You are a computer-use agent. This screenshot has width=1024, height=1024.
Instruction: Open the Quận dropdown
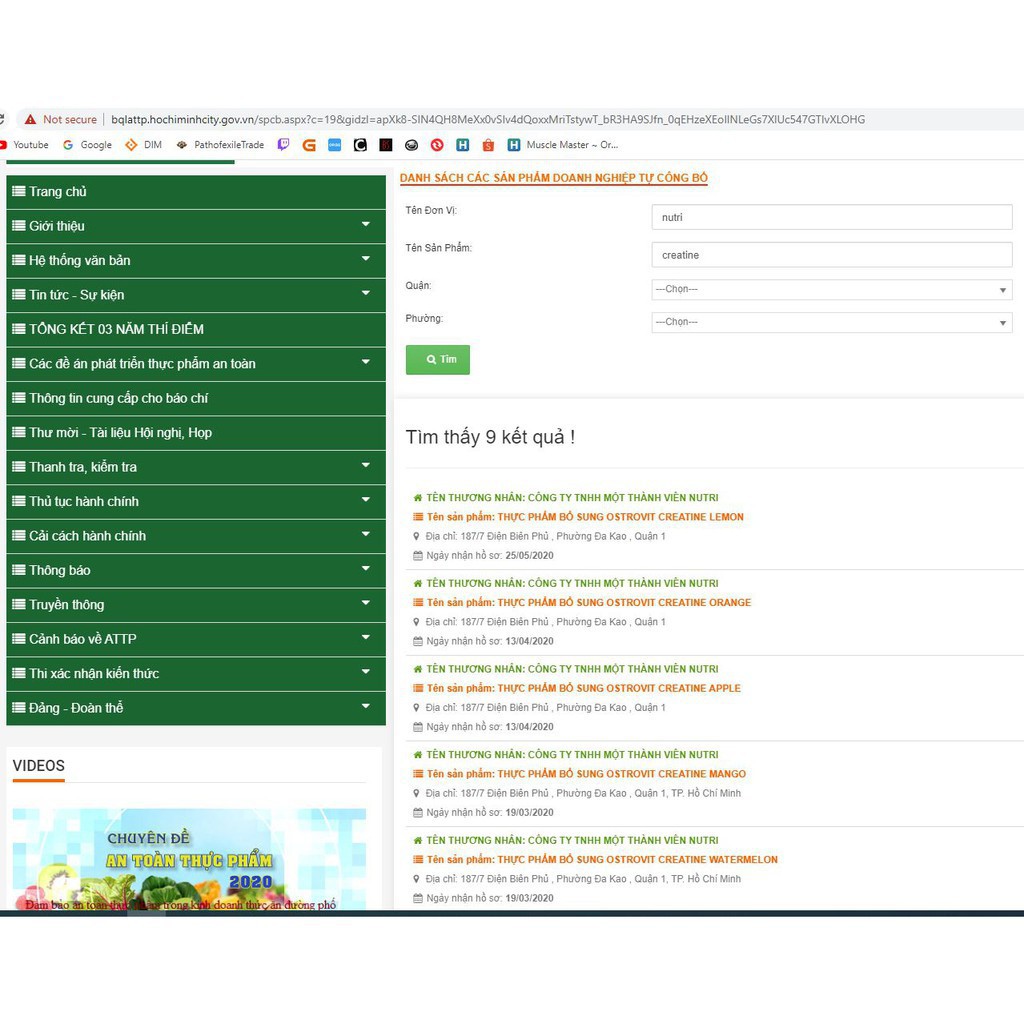(831, 289)
